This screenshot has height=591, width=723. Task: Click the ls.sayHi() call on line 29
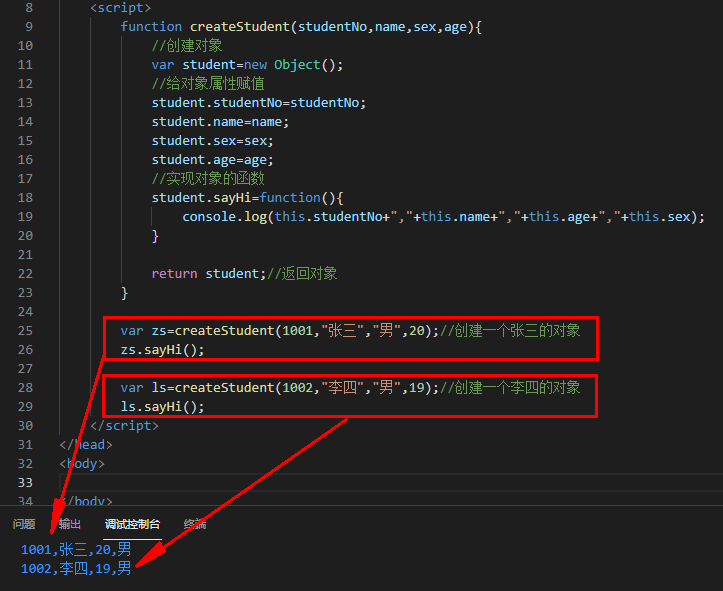162,406
